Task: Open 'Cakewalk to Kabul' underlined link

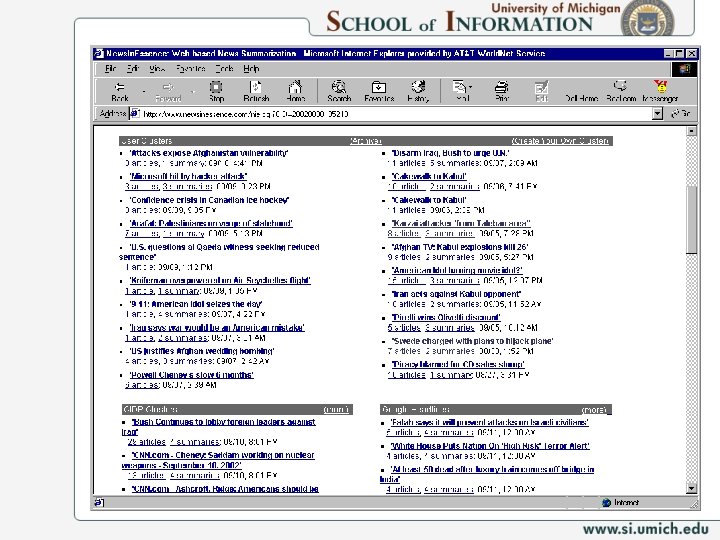Action: 428,176
